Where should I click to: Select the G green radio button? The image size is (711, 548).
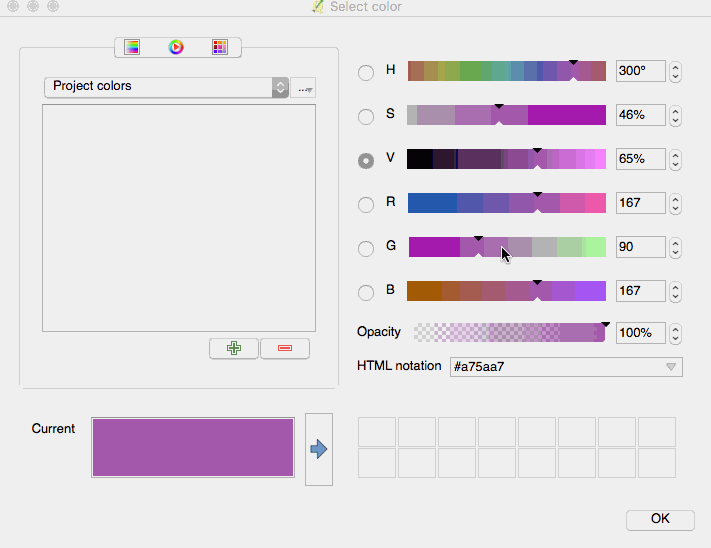pyautogui.click(x=366, y=248)
